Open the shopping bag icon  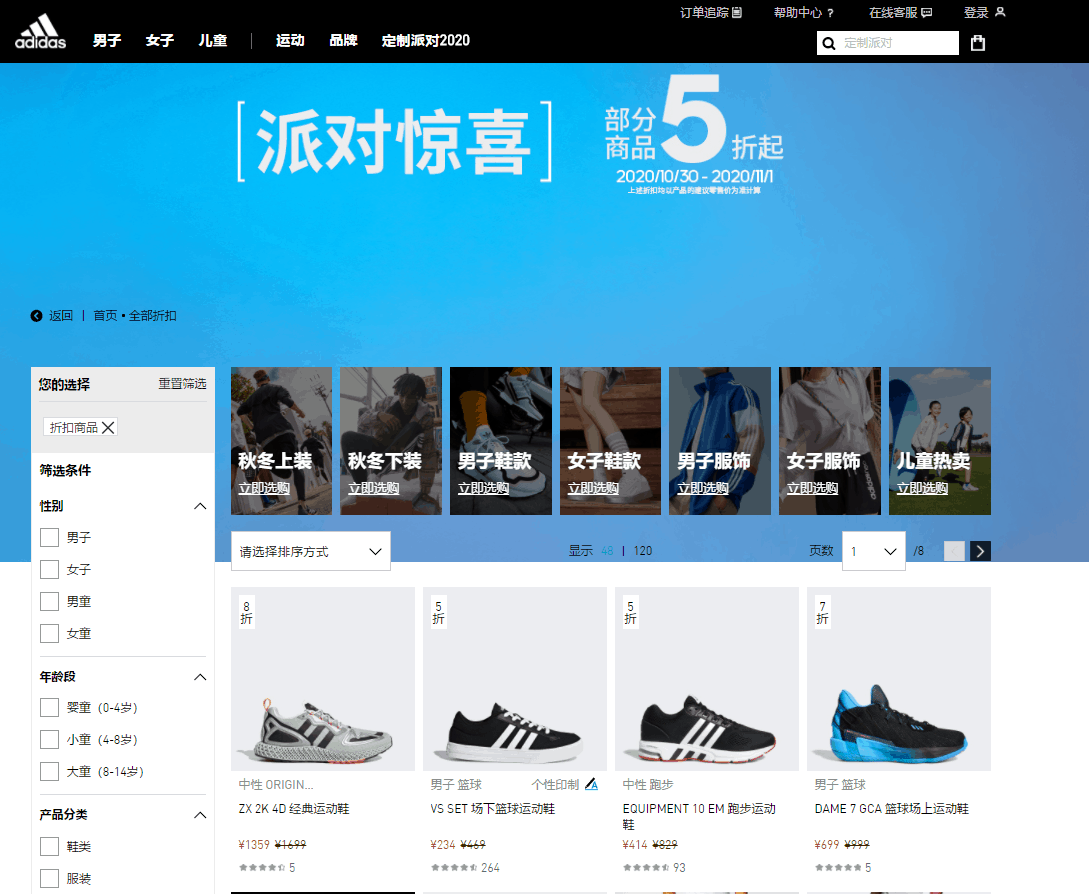pyautogui.click(x=978, y=43)
